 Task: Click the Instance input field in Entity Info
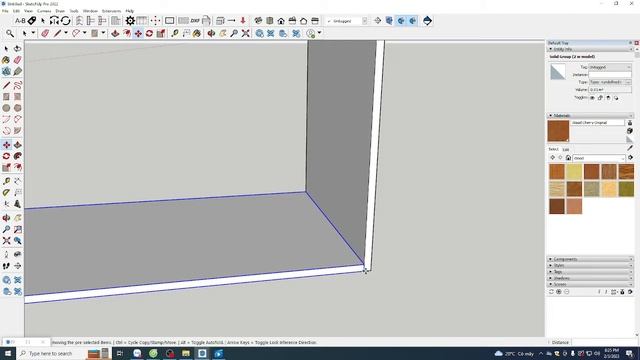[610, 75]
